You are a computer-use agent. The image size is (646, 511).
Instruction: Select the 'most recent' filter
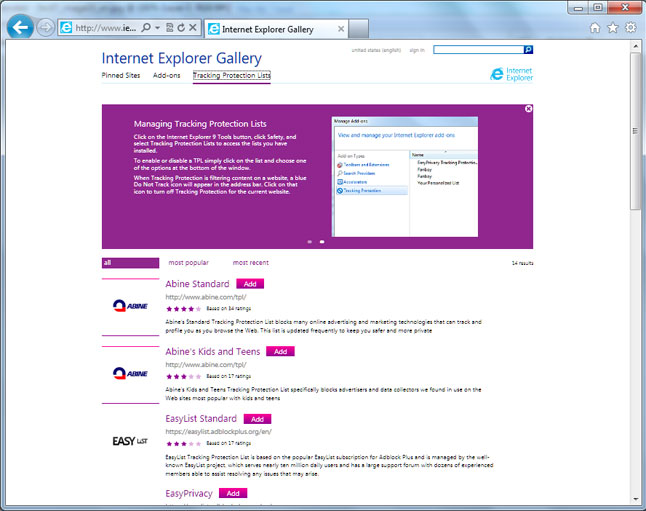pyautogui.click(x=250, y=263)
